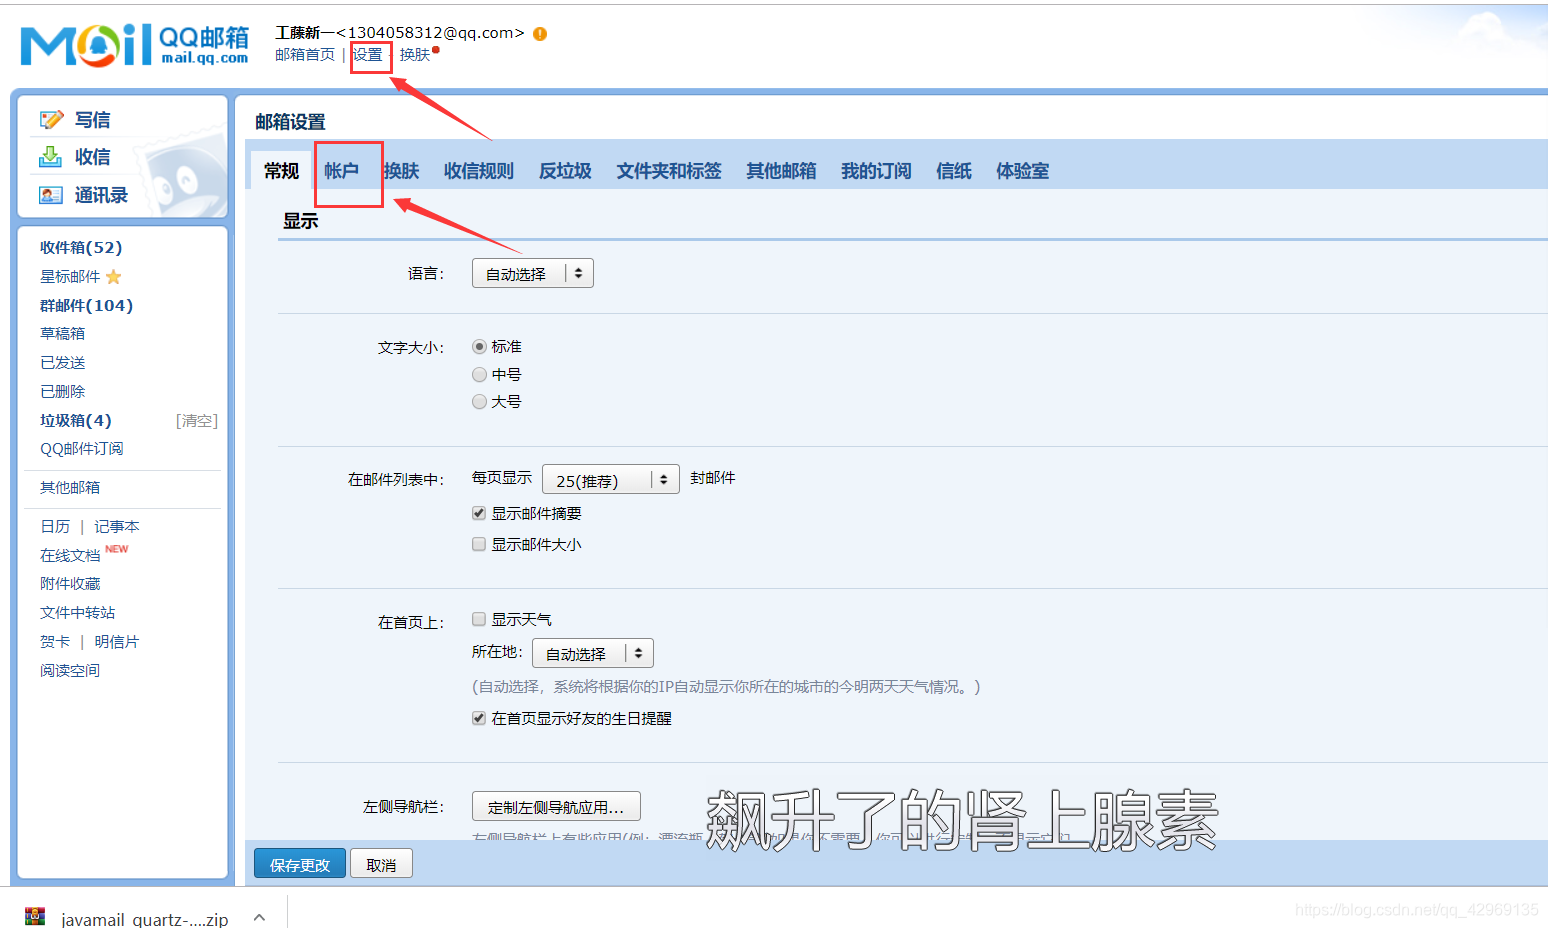Select 中号 text size
Image resolution: width=1548 pixels, height=928 pixels.
pos(480,375)
